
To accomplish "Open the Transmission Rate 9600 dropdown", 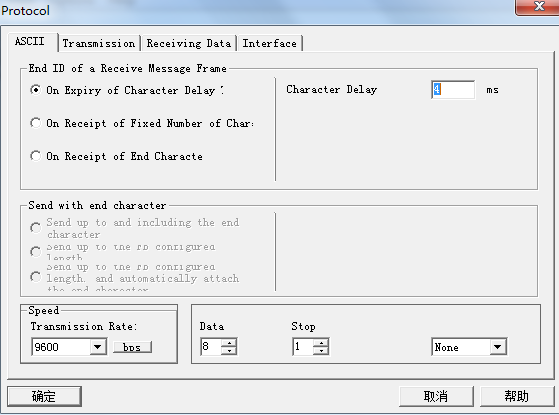I will pos(98,347).
